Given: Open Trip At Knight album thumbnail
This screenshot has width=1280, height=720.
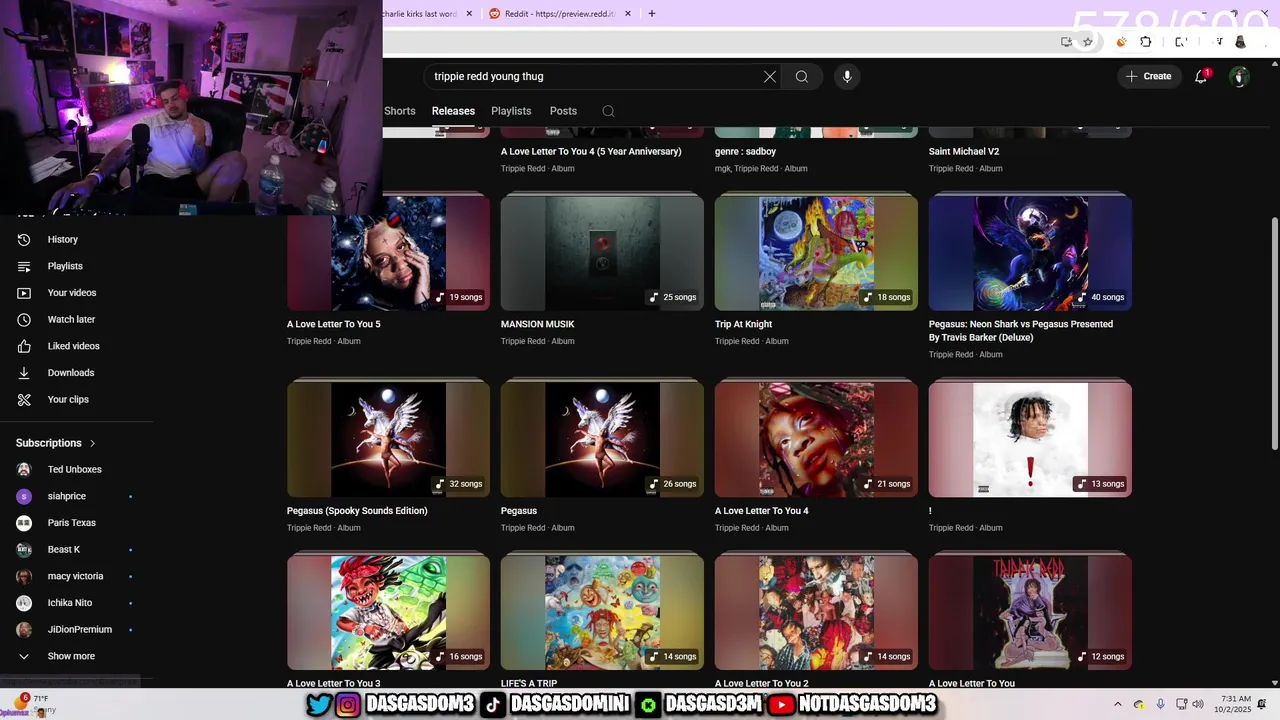Looking at the screenshot, I should pyautogui.click(x=816, y=253).
